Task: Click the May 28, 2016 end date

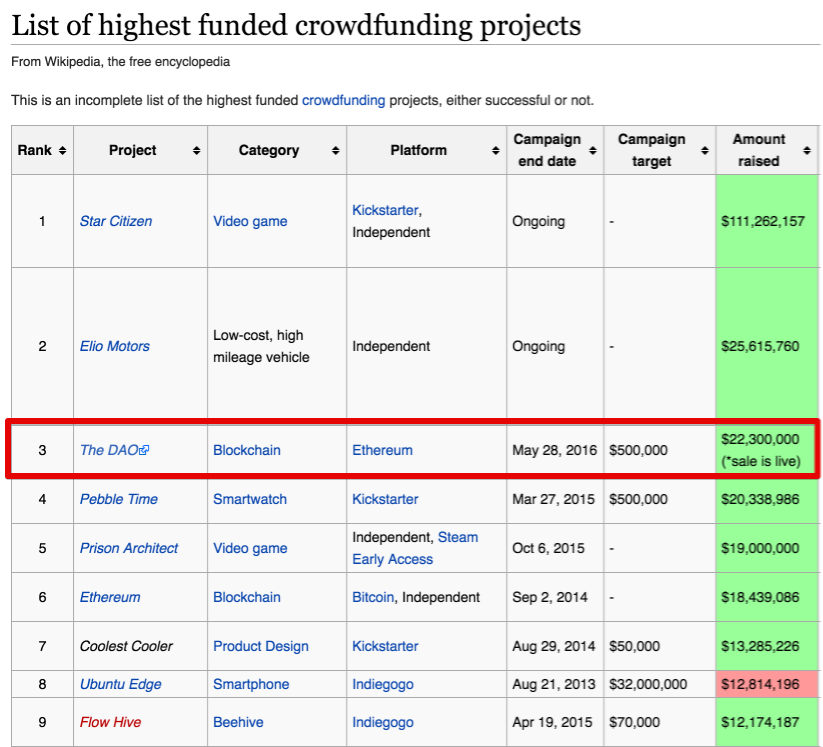Action: (554, 450)
